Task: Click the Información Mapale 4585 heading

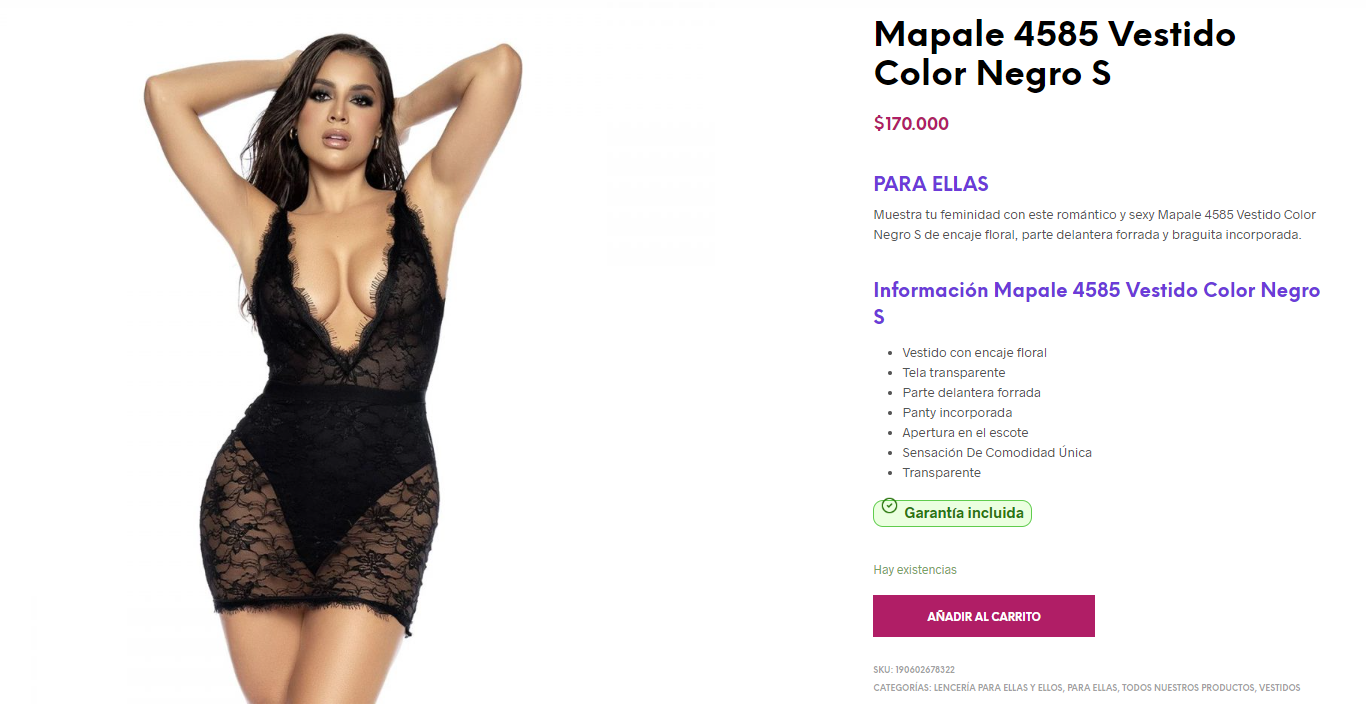Action: pos(1097,303)
